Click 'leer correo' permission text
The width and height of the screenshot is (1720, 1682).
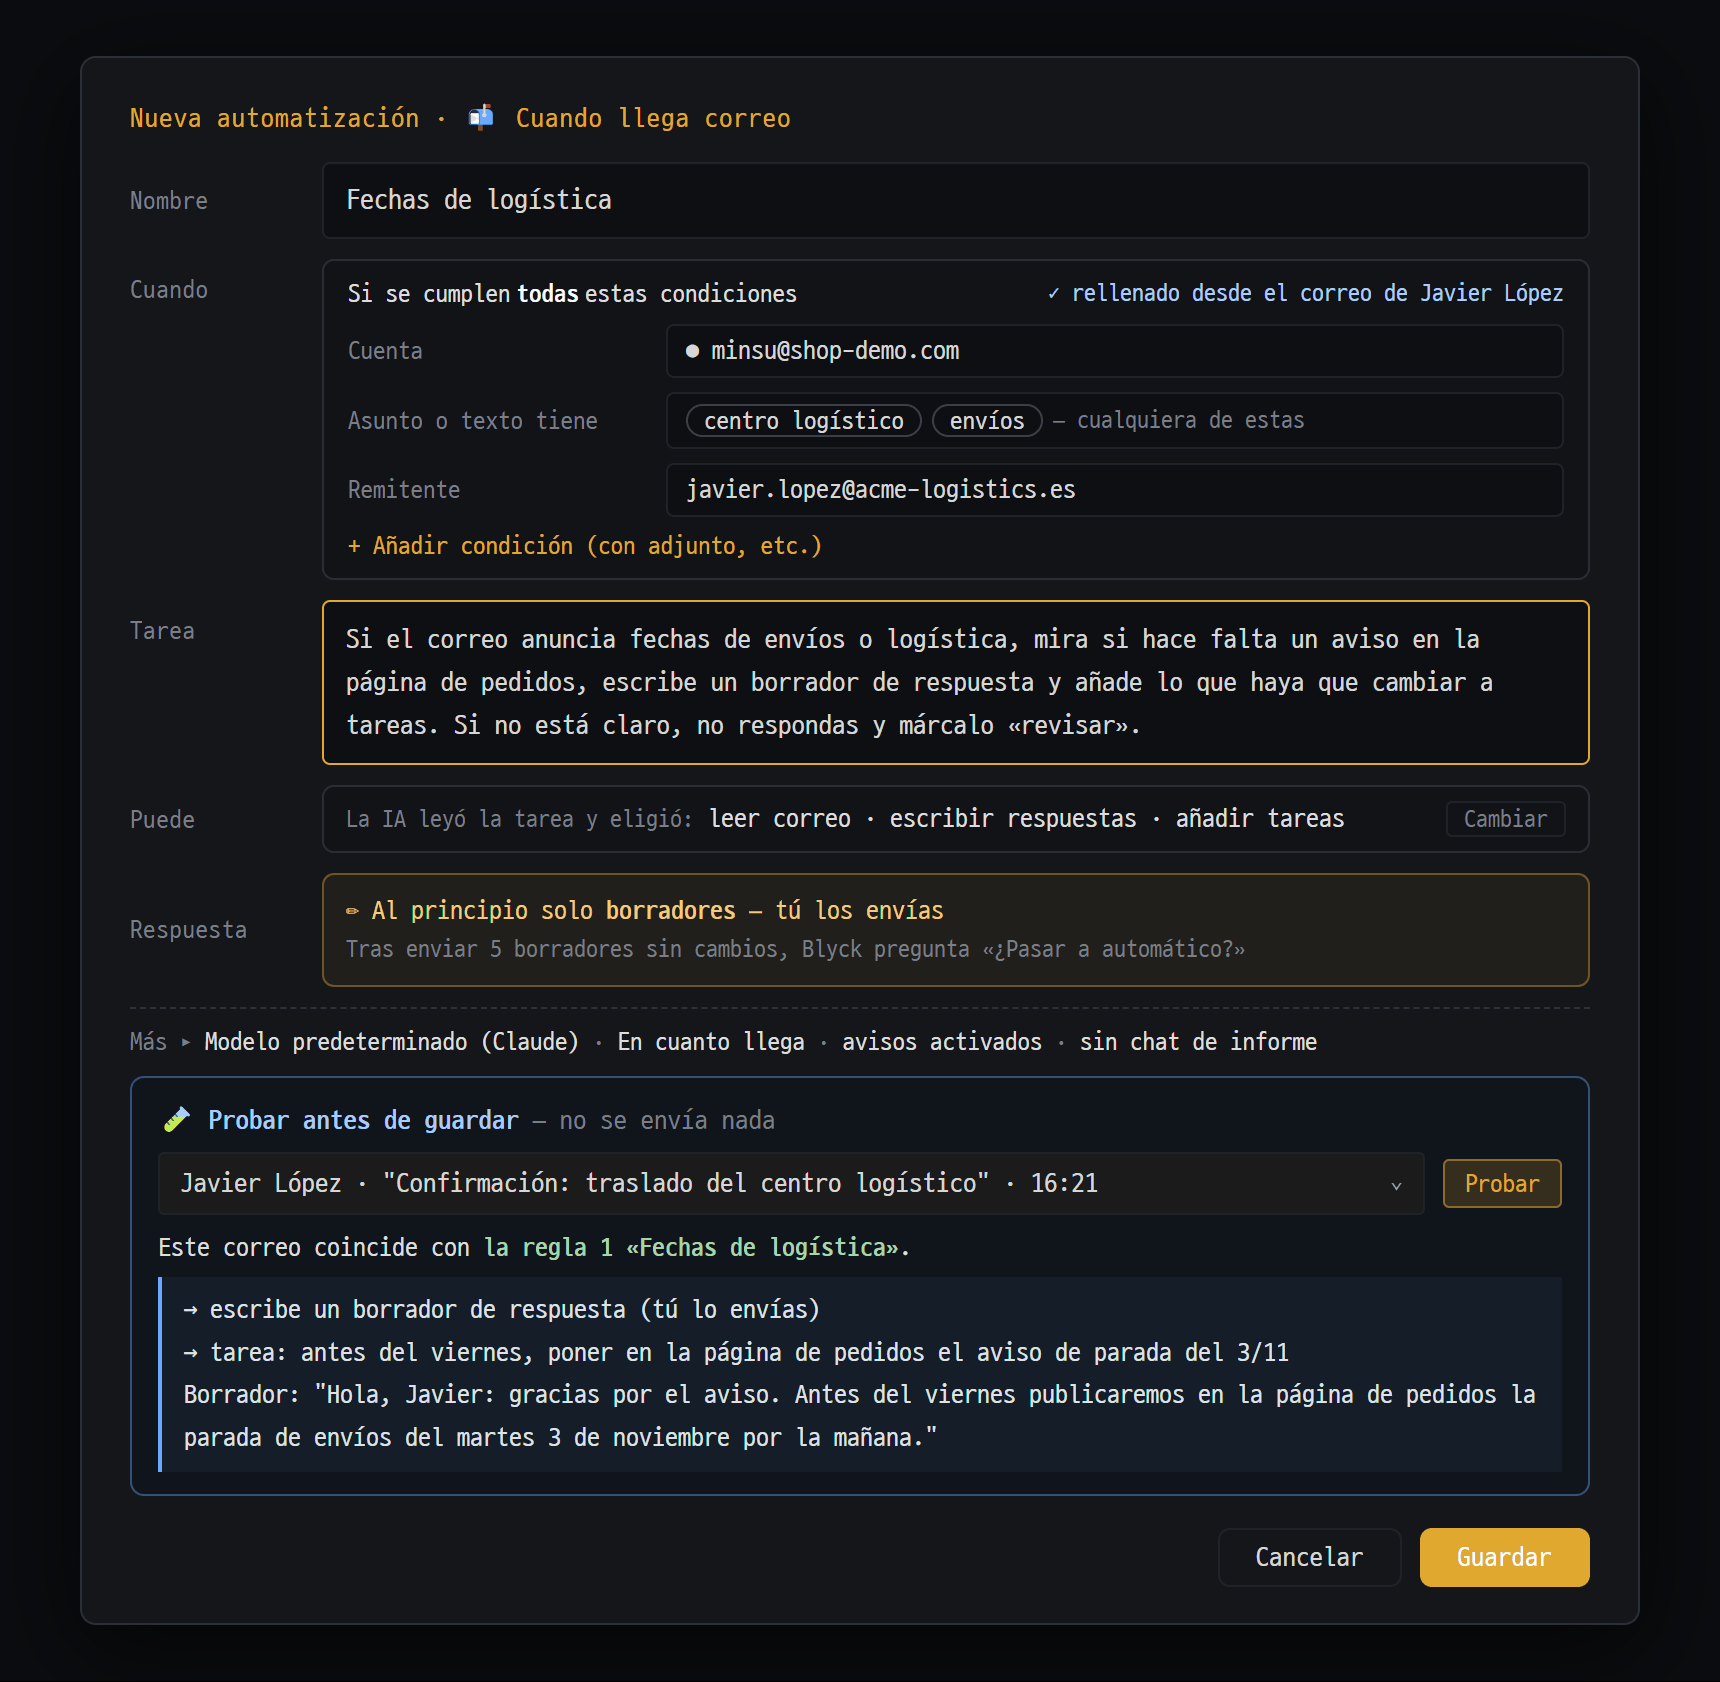click(780, 819)
